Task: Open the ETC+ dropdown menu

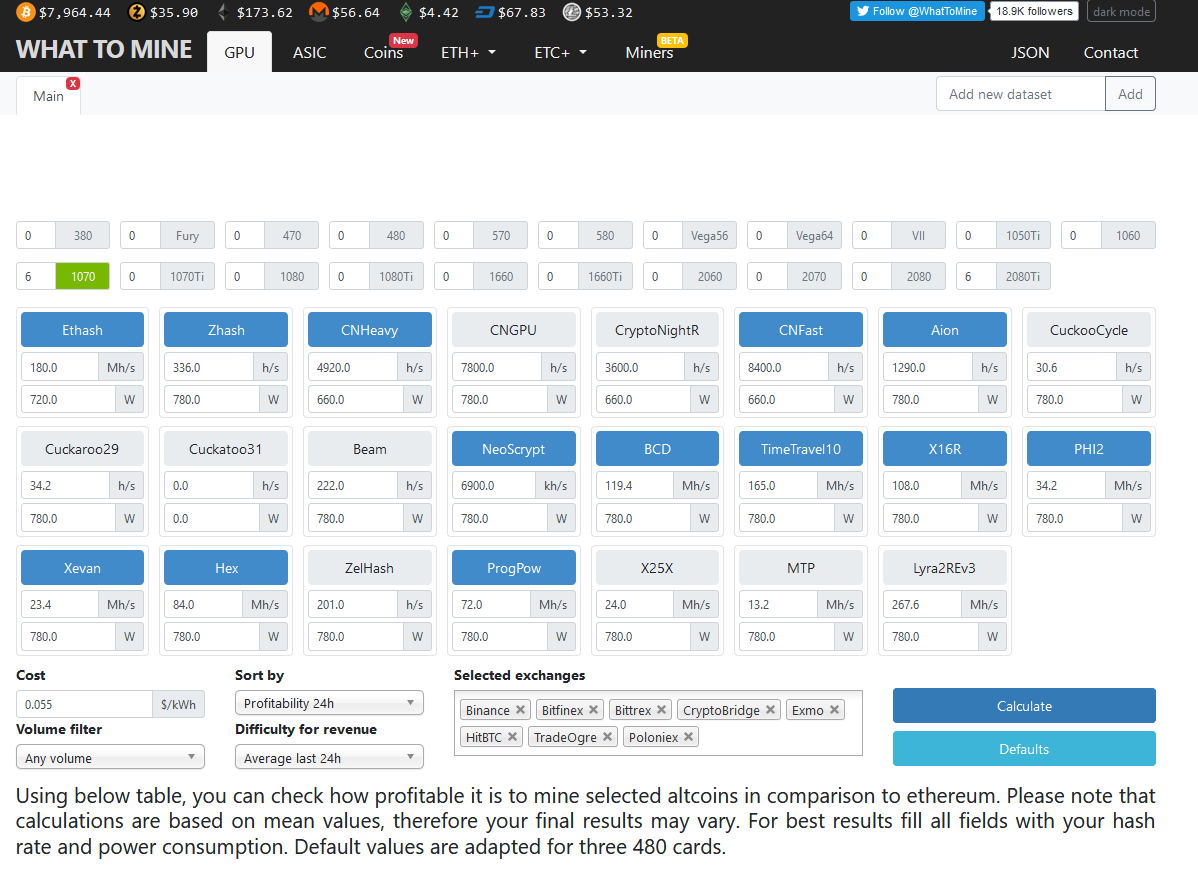Action: [x=561, y=53]
